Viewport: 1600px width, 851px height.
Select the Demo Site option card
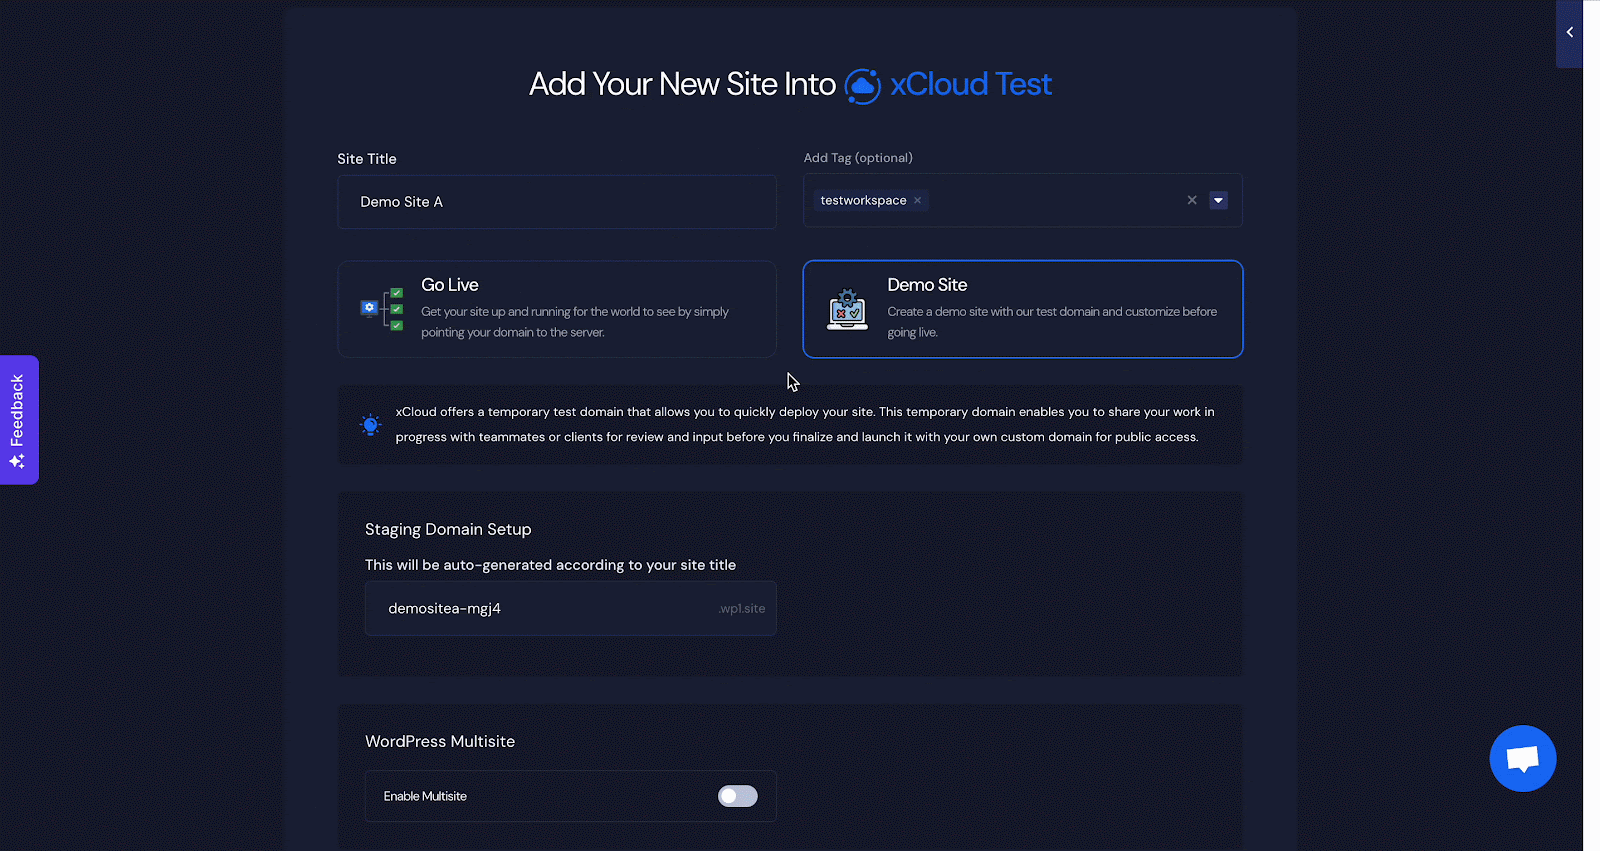pos(1023,309)
